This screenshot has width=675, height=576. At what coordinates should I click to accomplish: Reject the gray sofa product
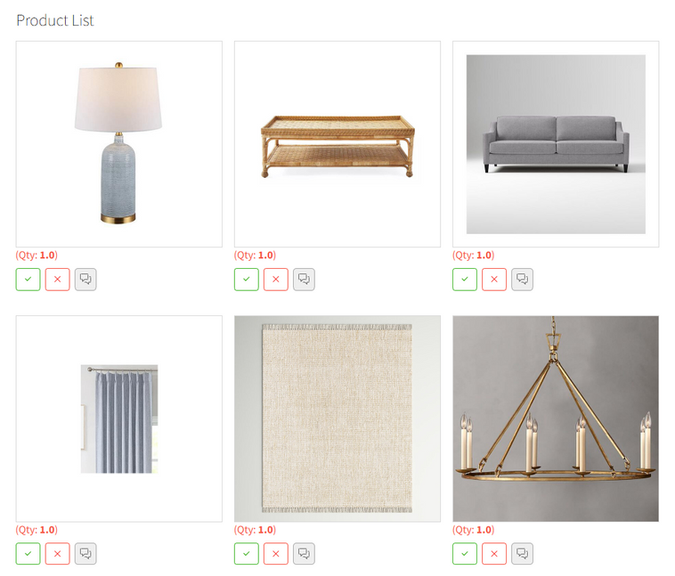(494, 279)
